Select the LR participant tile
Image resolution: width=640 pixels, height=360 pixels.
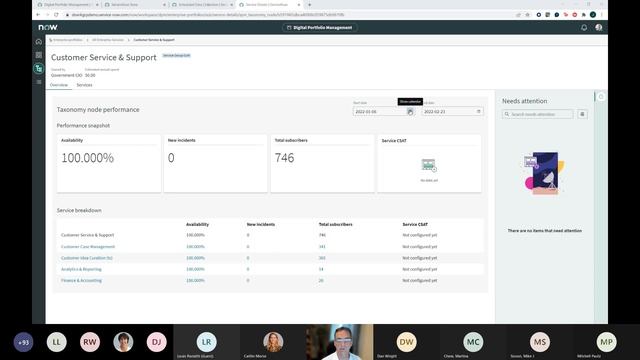(207, 342)
